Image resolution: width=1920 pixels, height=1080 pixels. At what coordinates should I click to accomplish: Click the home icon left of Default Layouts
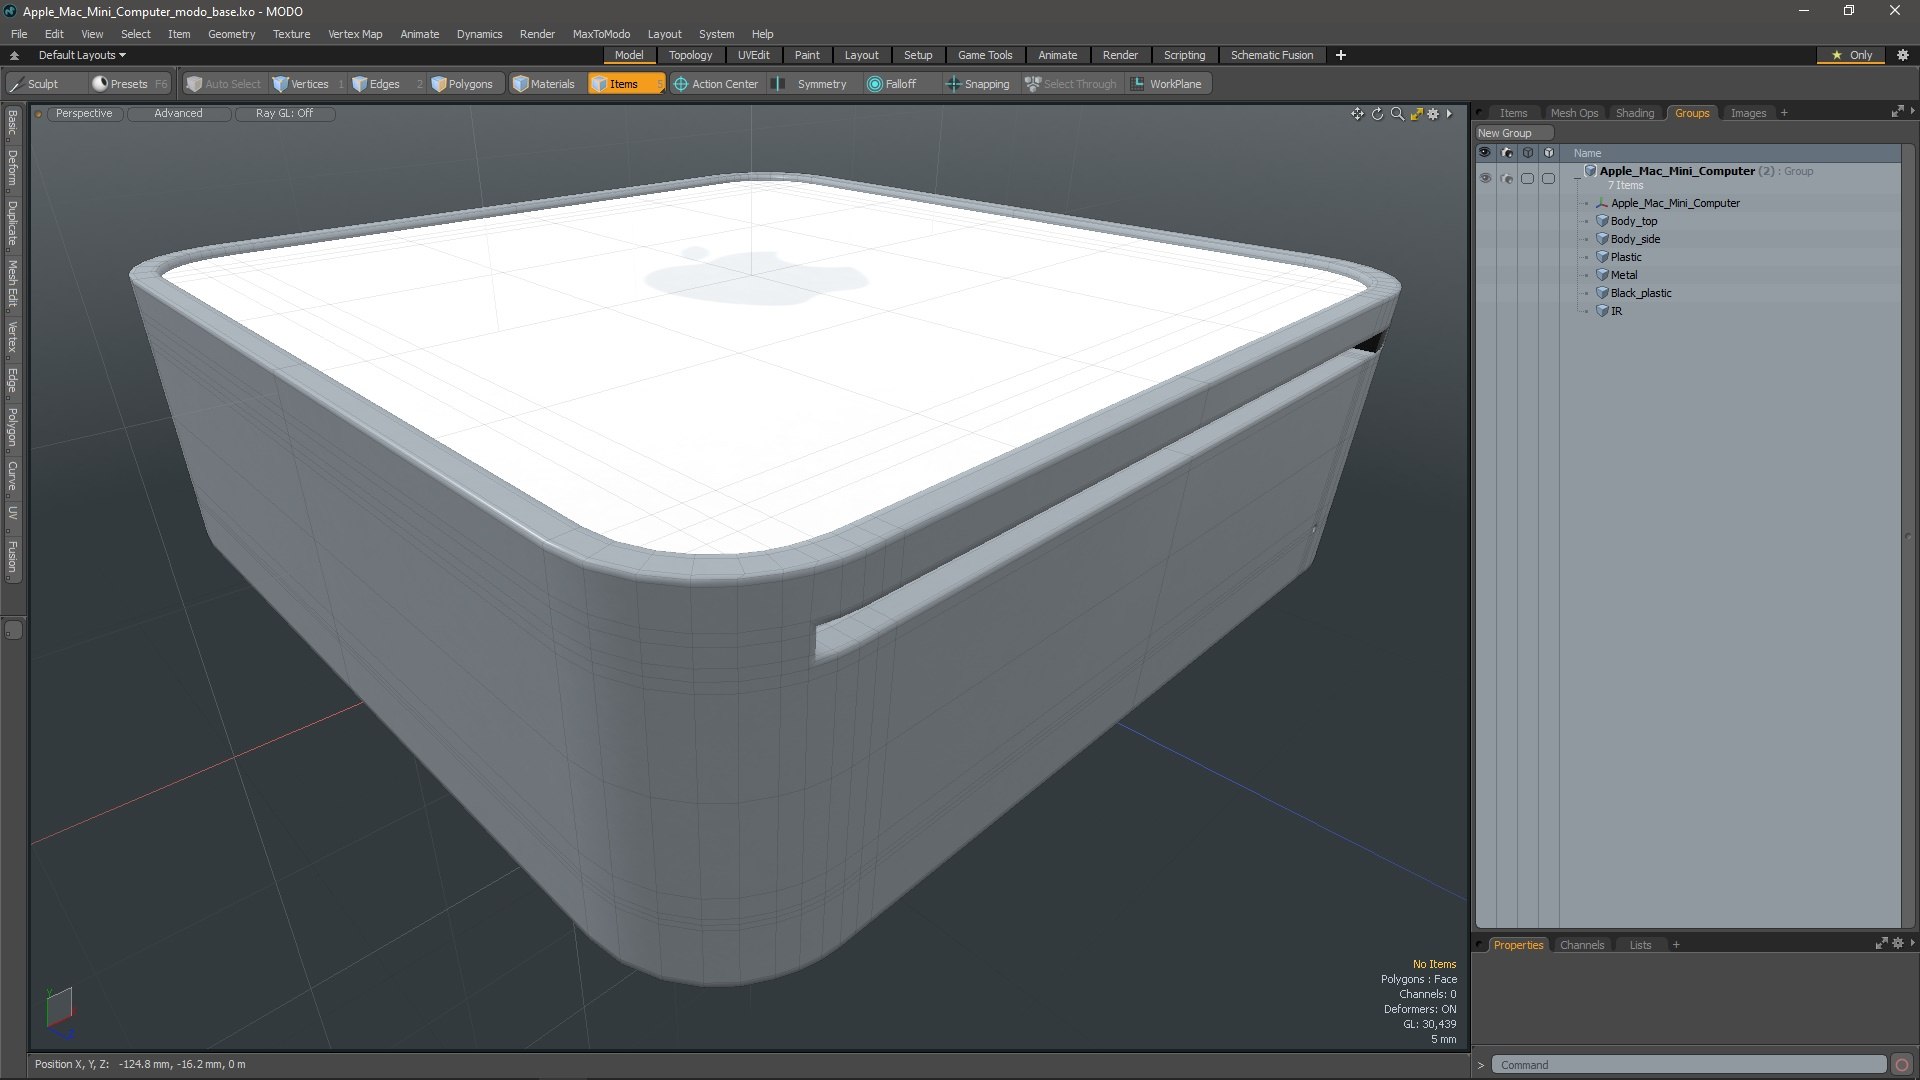tap(14, 55)
